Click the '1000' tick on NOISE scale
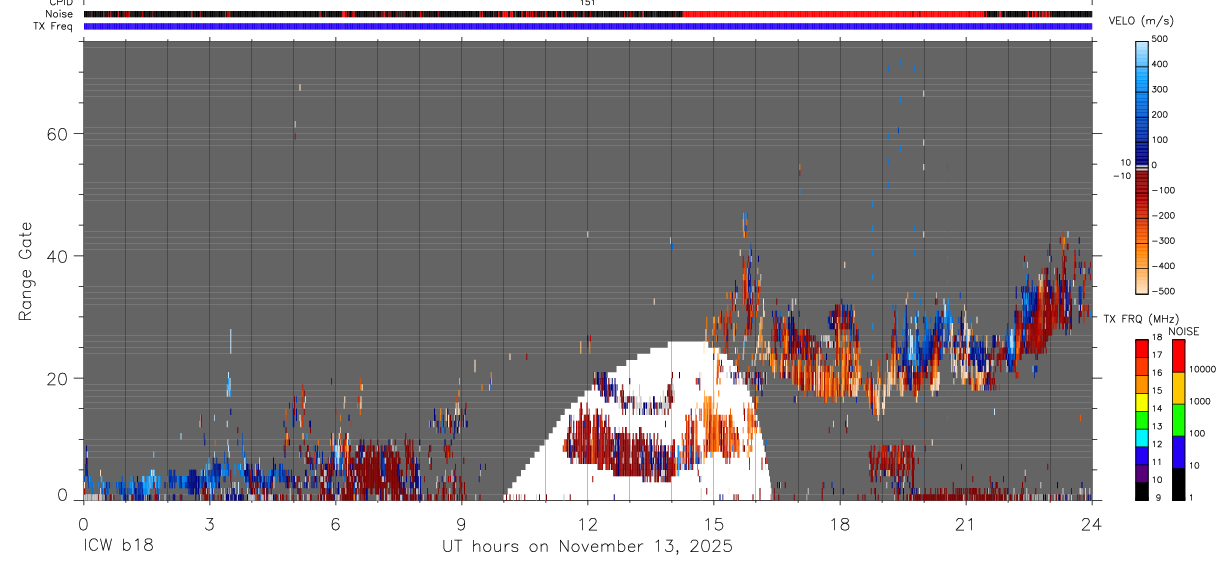1228x567 pixels. point(1200,402)
